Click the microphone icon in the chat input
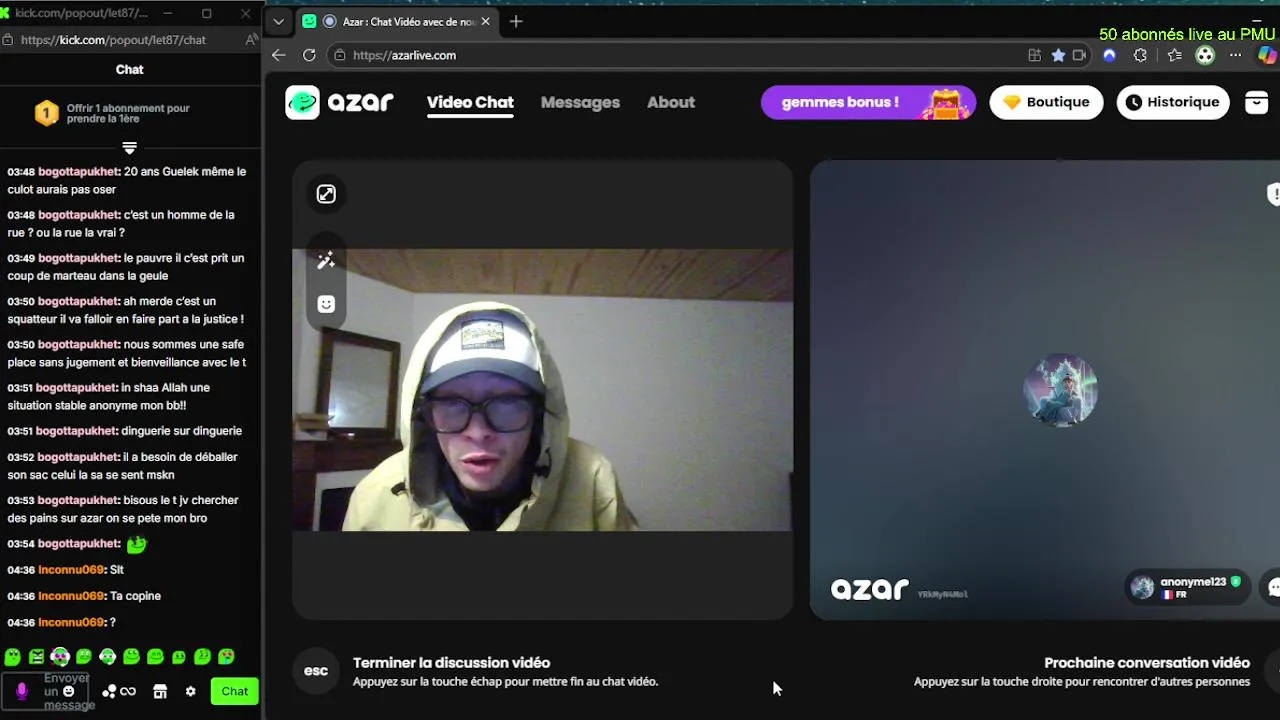Image resolution: width=1280 pixels, height=720 pixels. (x=21, y=691)
